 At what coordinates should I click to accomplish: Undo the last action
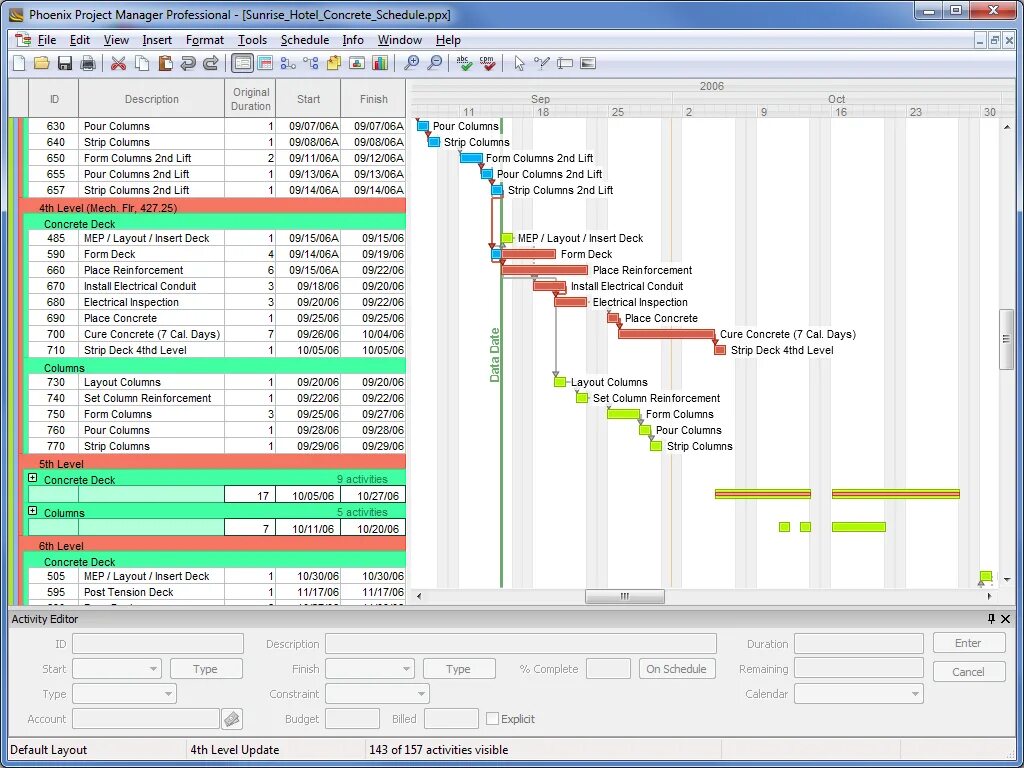point(188,63)
